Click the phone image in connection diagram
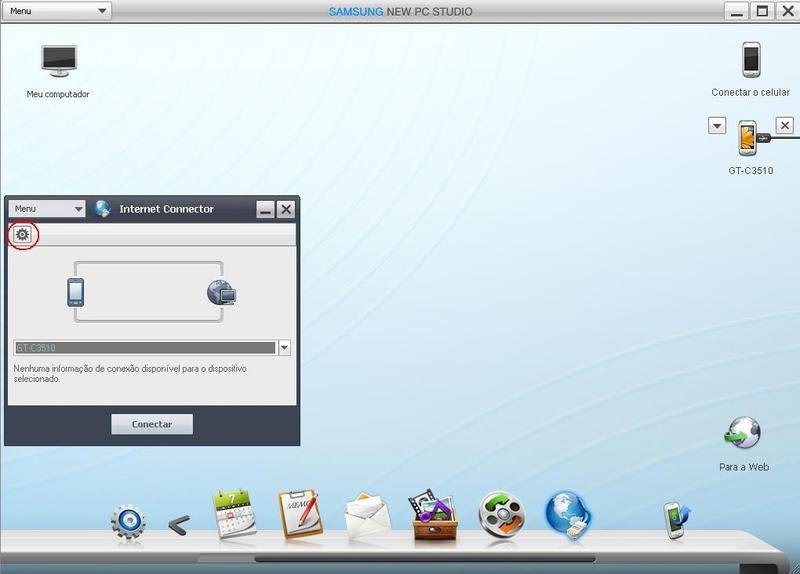Screen dimensions: 800x574 click(76, 292)
